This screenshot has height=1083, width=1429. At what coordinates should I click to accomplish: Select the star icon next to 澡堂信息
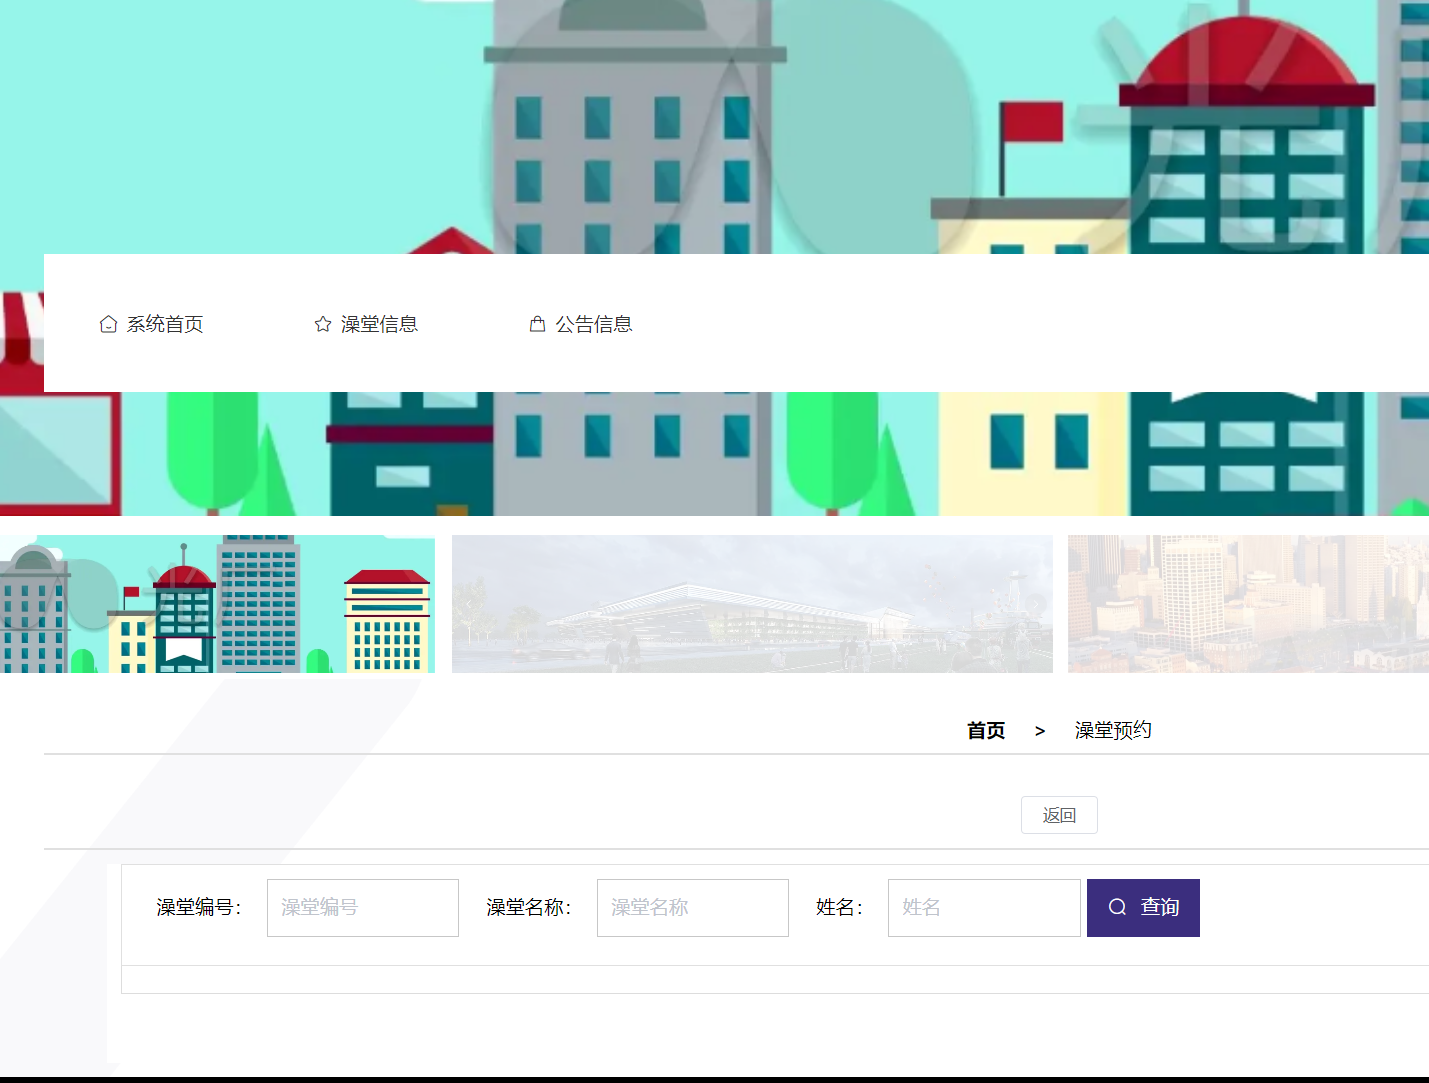point(322,323)
